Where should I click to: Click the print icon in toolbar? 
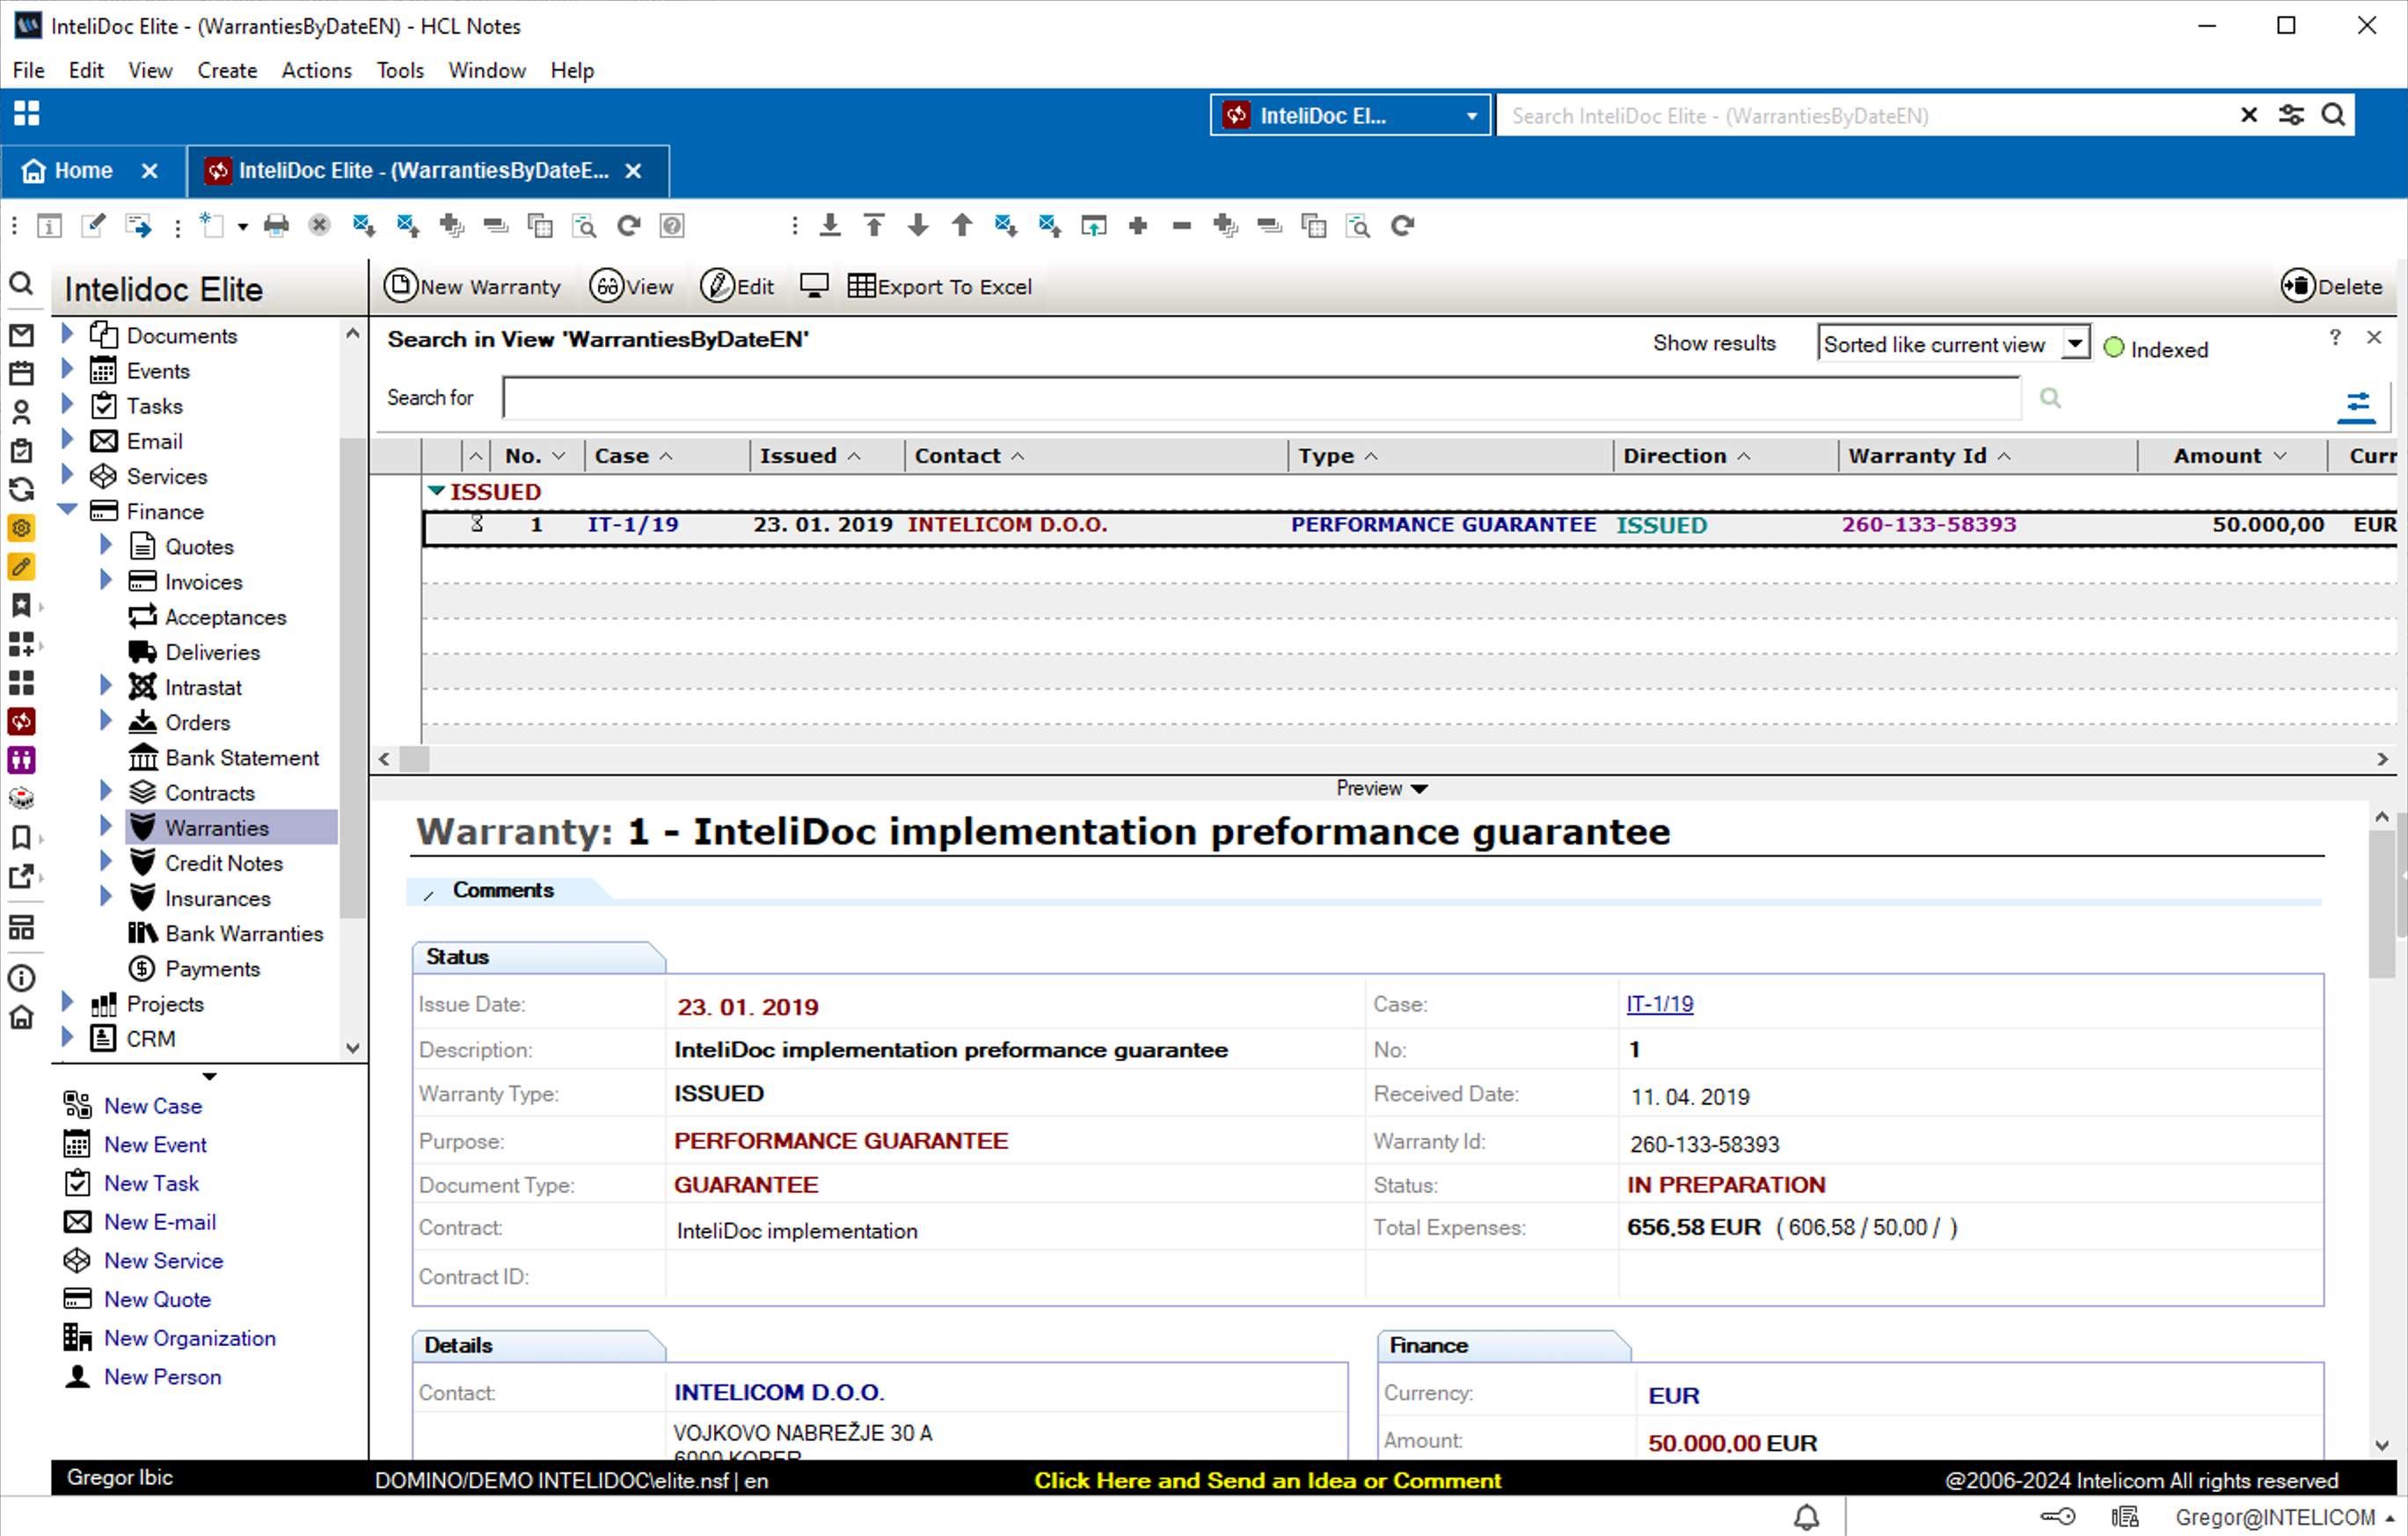(x=276, y=226)
